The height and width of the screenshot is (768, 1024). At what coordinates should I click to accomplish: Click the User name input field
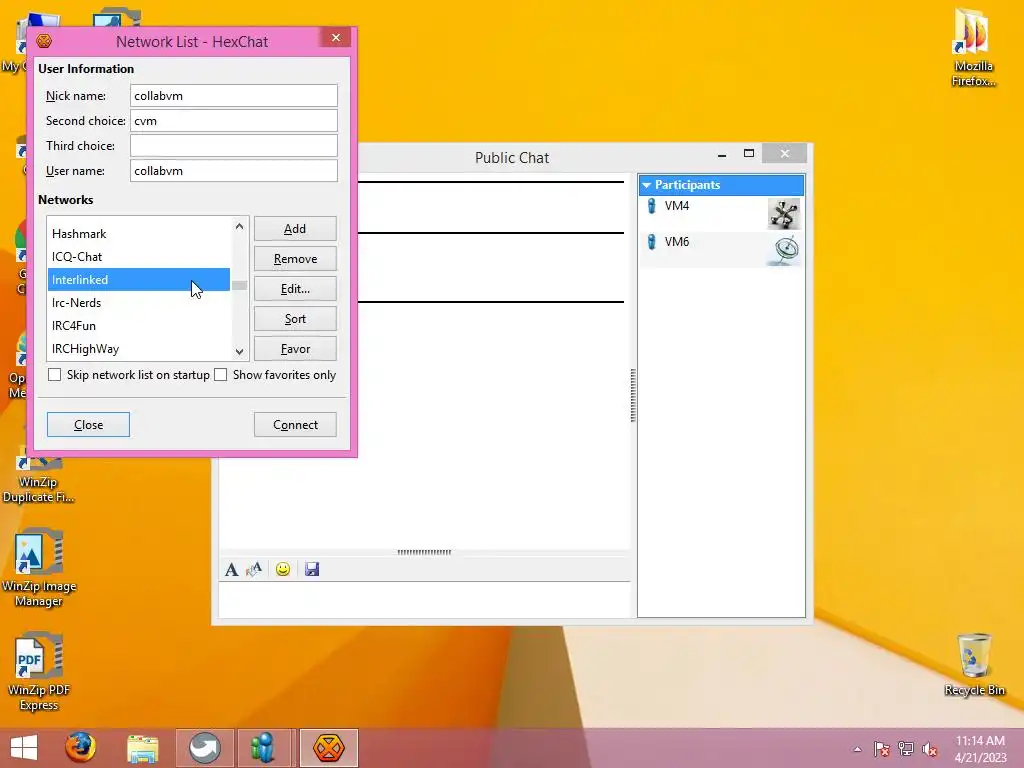pyautogui.click(x=234, y=170)
